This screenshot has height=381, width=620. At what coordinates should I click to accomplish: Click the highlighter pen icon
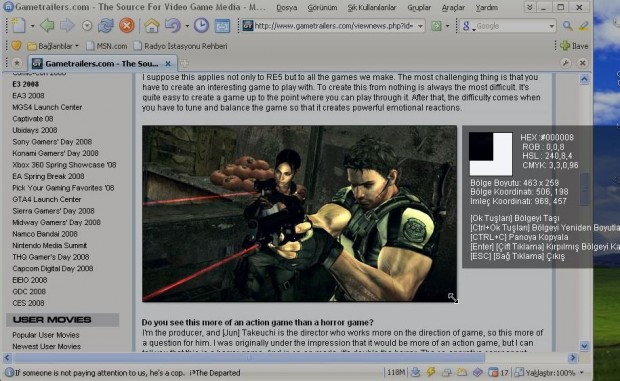[x=584, y=26]
